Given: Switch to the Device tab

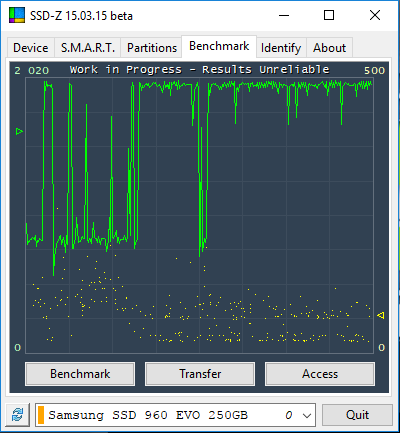Looking at the screenshot, I should click(31, 48).
